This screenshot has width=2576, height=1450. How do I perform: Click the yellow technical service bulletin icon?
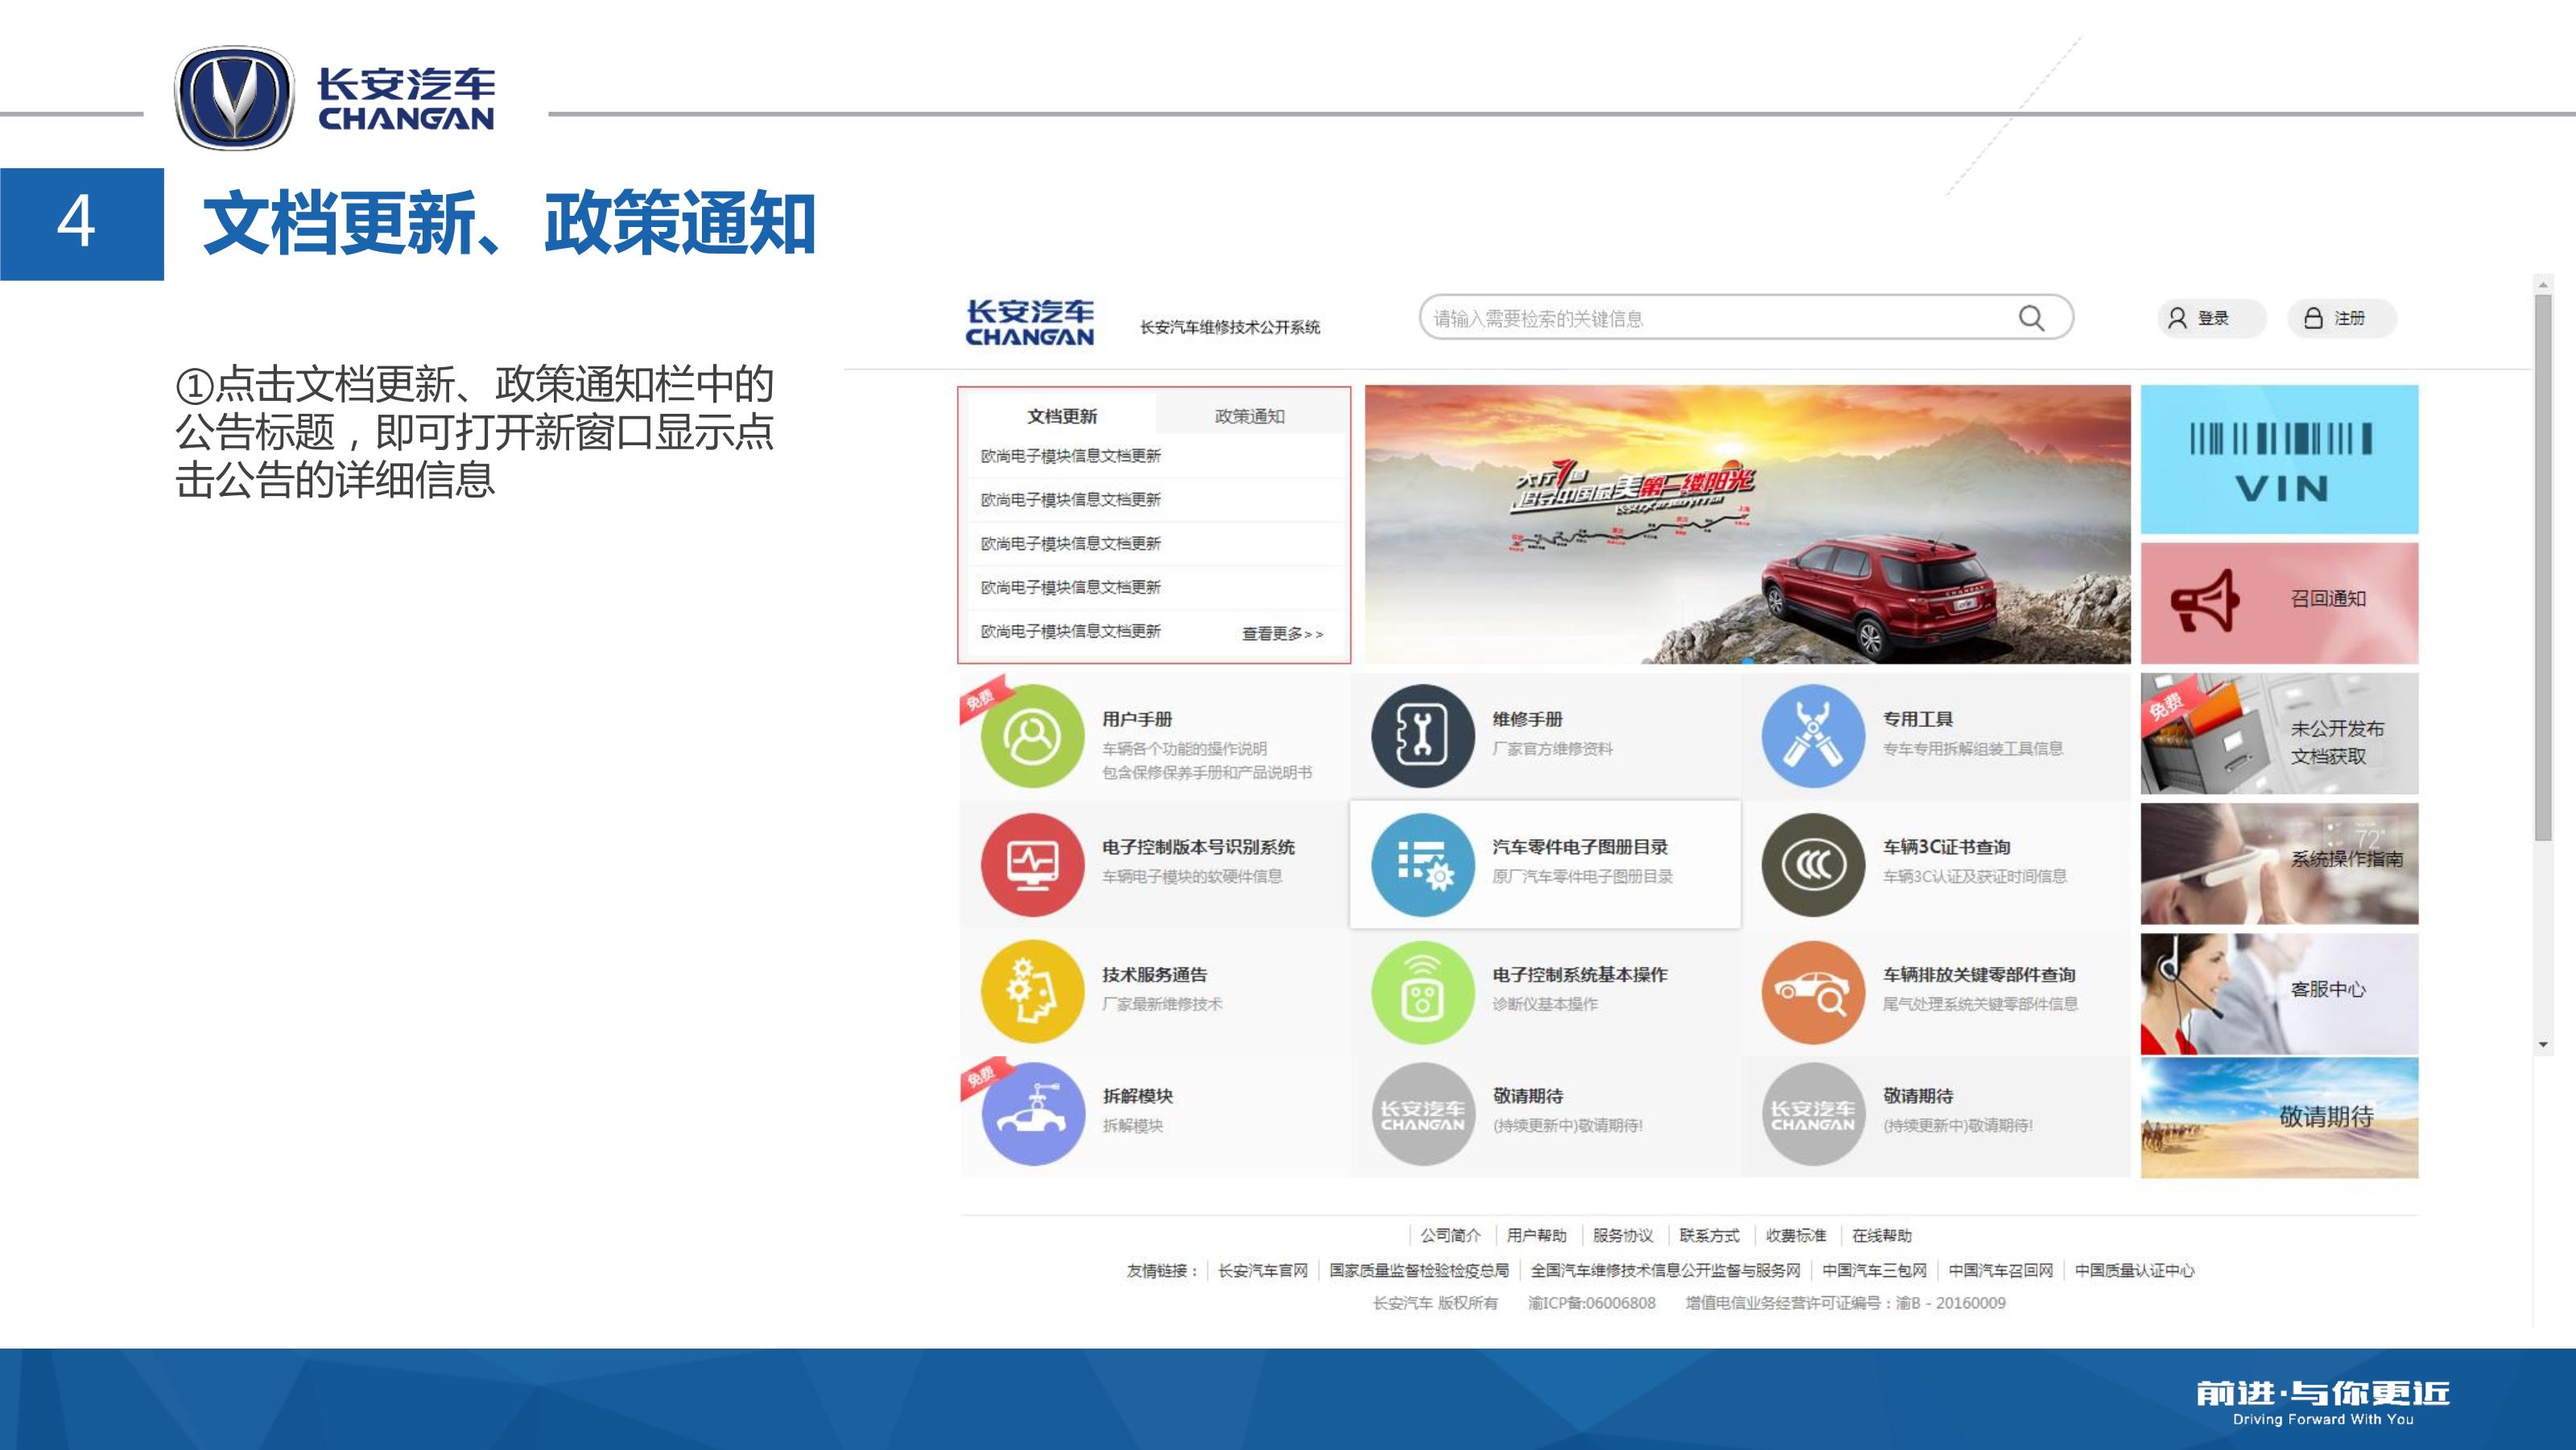click(1032, 992)
